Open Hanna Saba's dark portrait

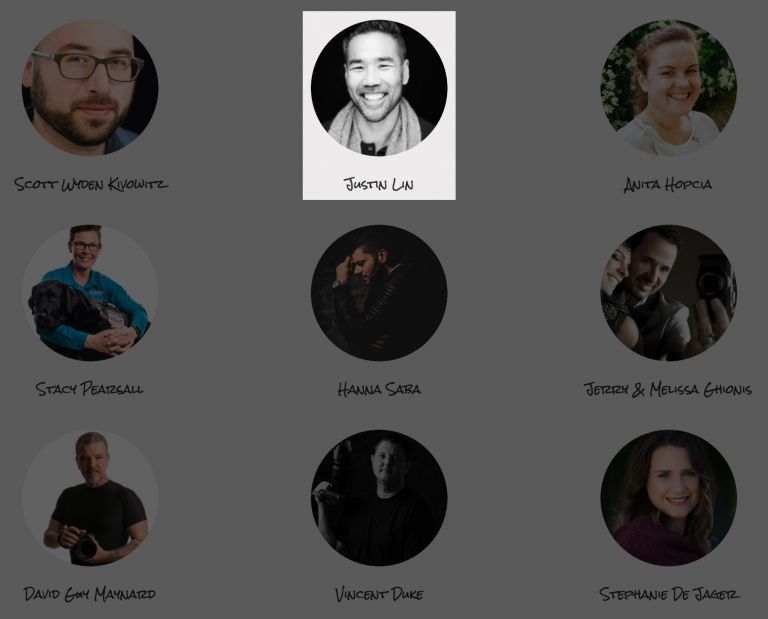[x=379, y=293]
